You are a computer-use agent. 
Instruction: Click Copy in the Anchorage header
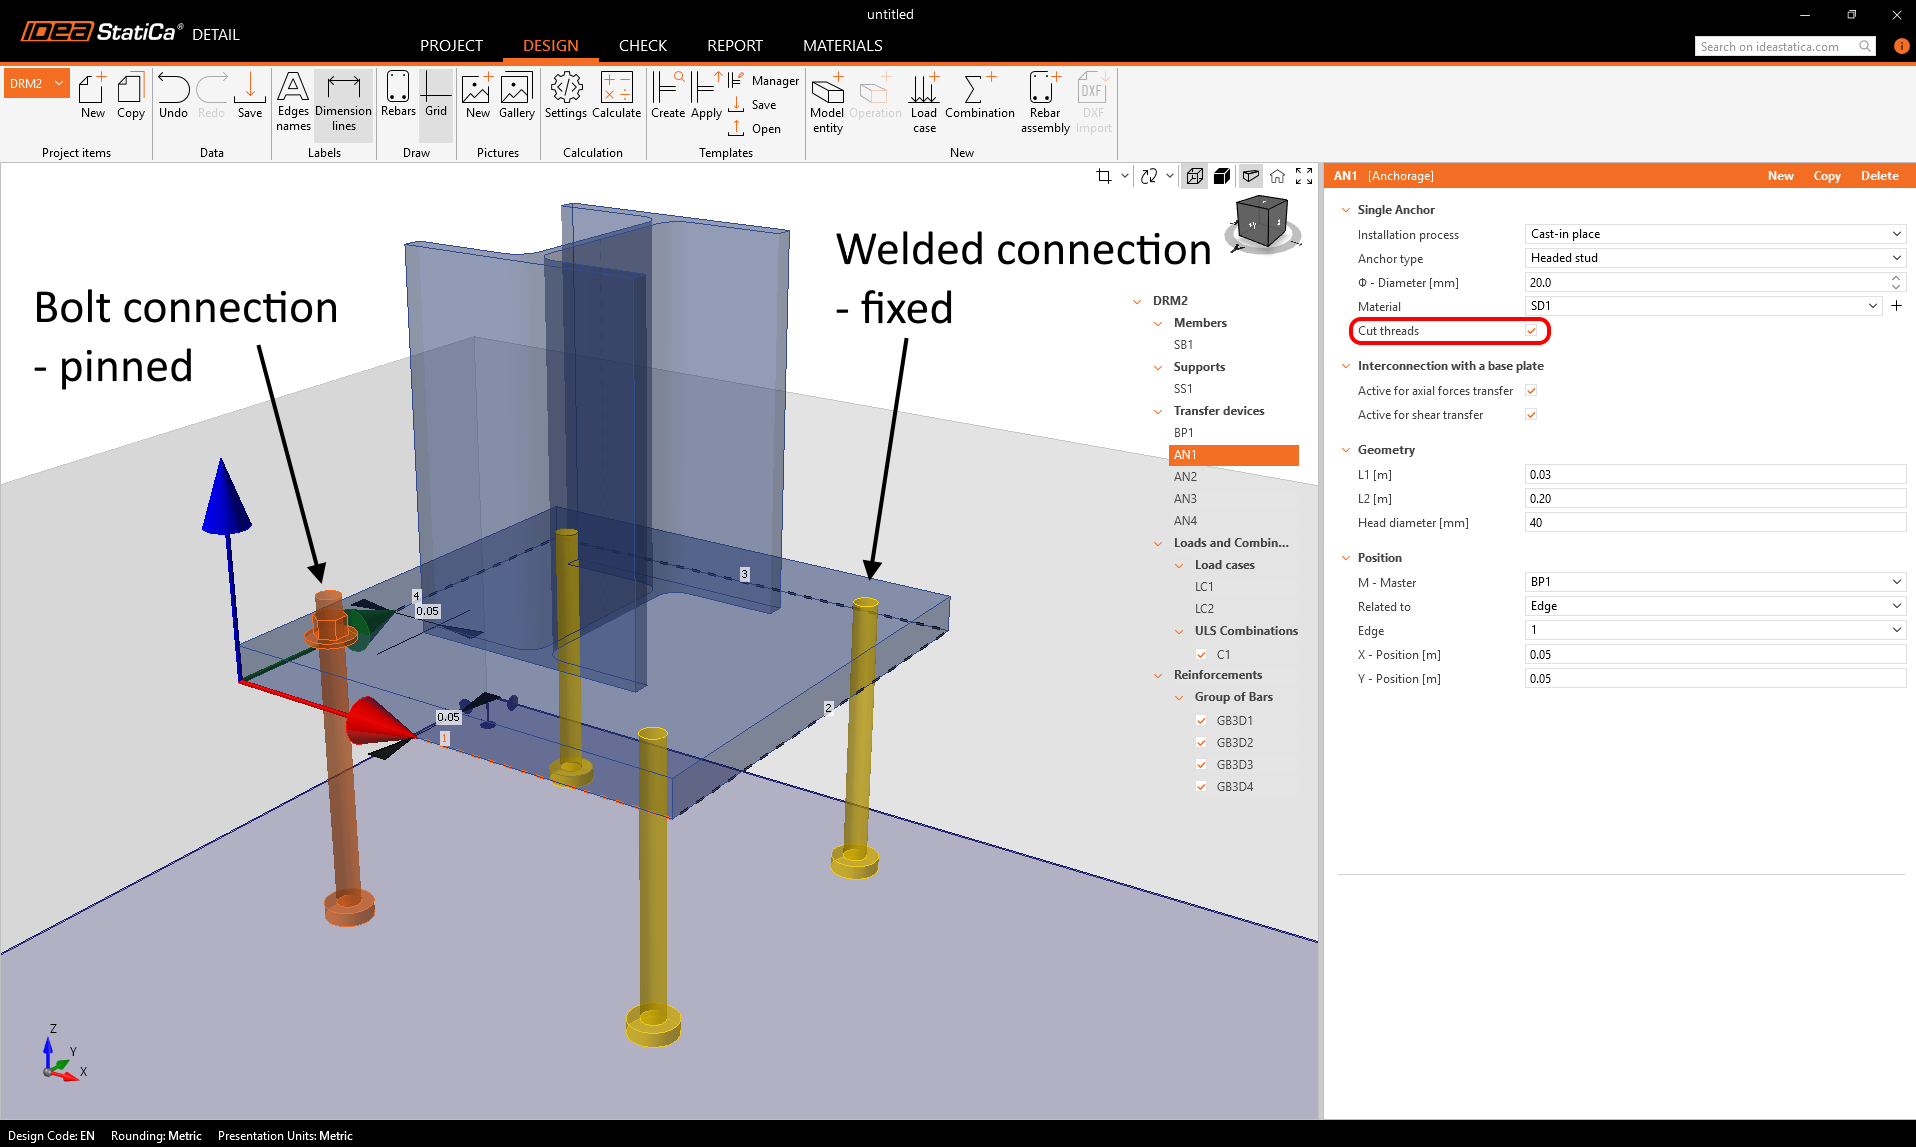coord(1827,176)
